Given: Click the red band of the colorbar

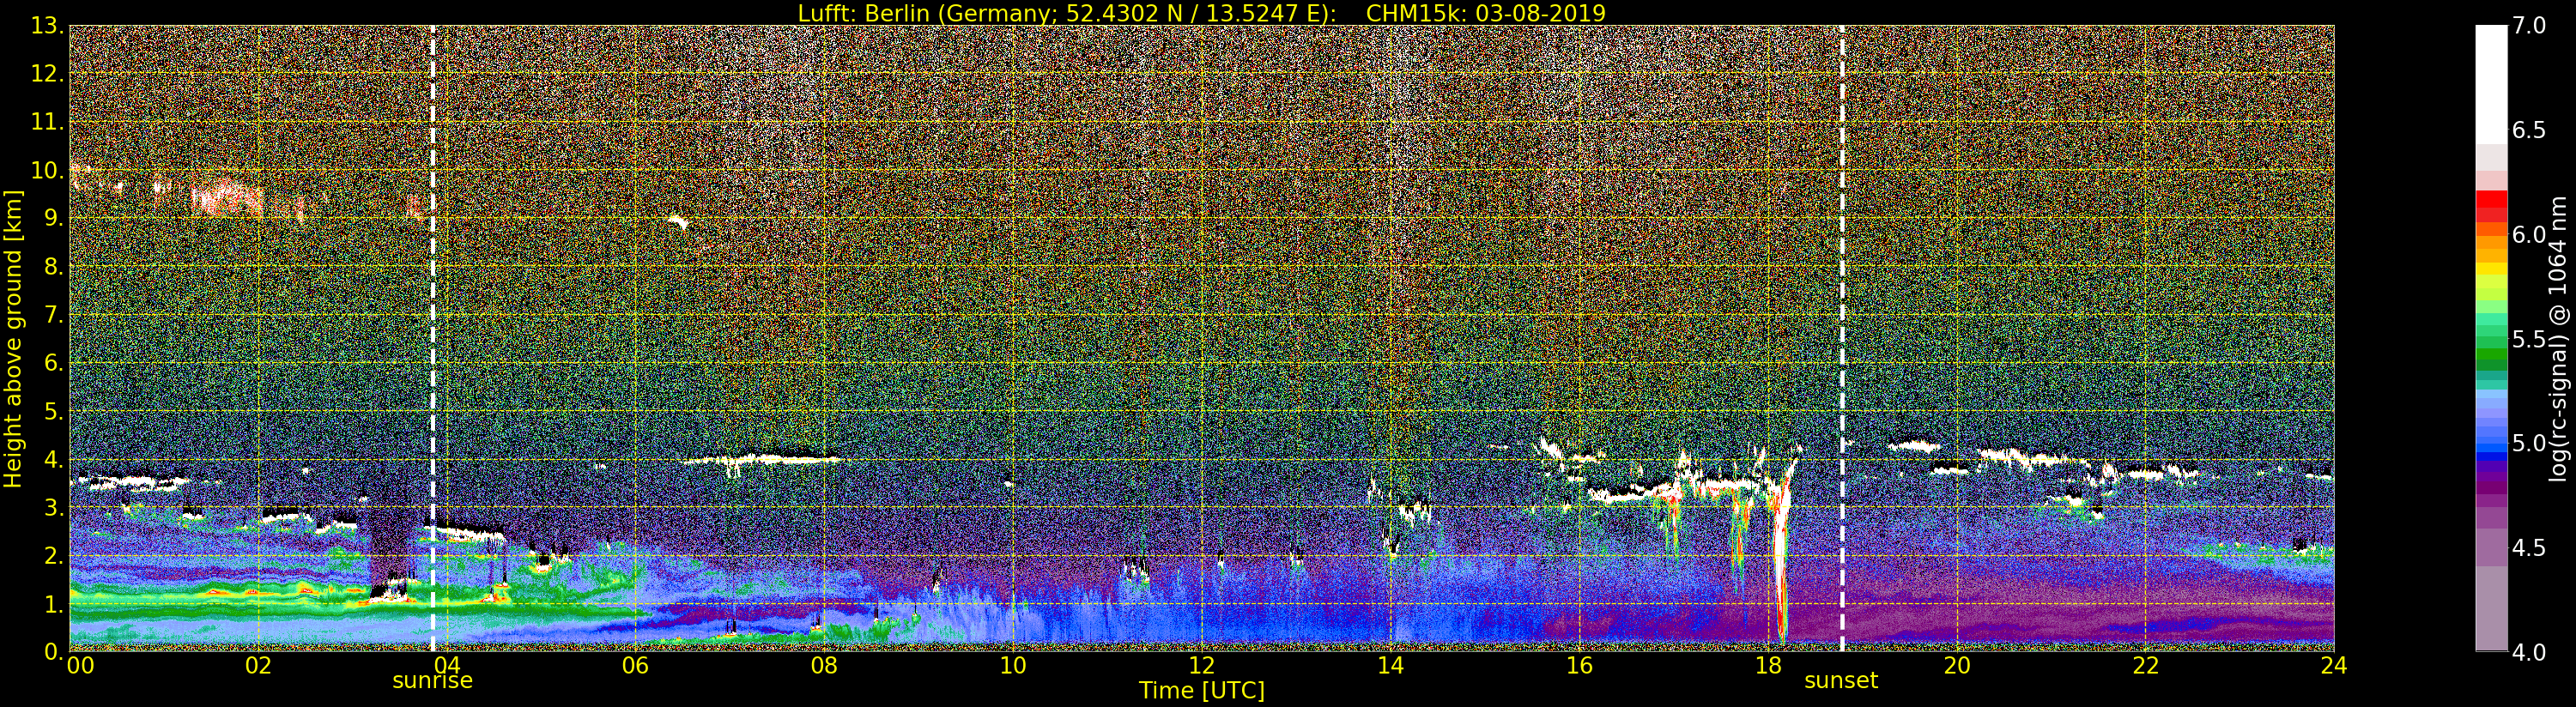Looking at the screenshot, I should [2491, 205].
